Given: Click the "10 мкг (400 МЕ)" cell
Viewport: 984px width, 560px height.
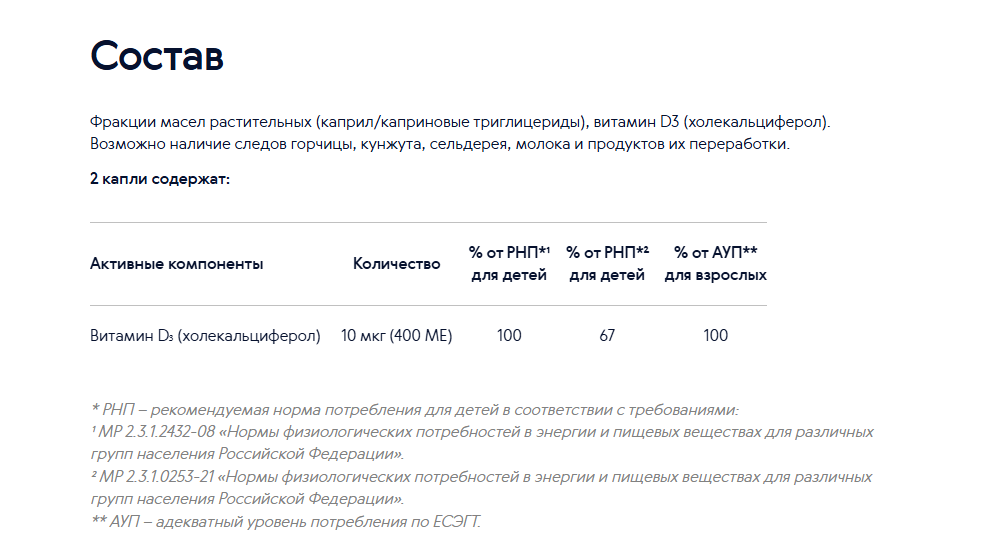Looking at the screenshot, I should [x=397, y=336].
